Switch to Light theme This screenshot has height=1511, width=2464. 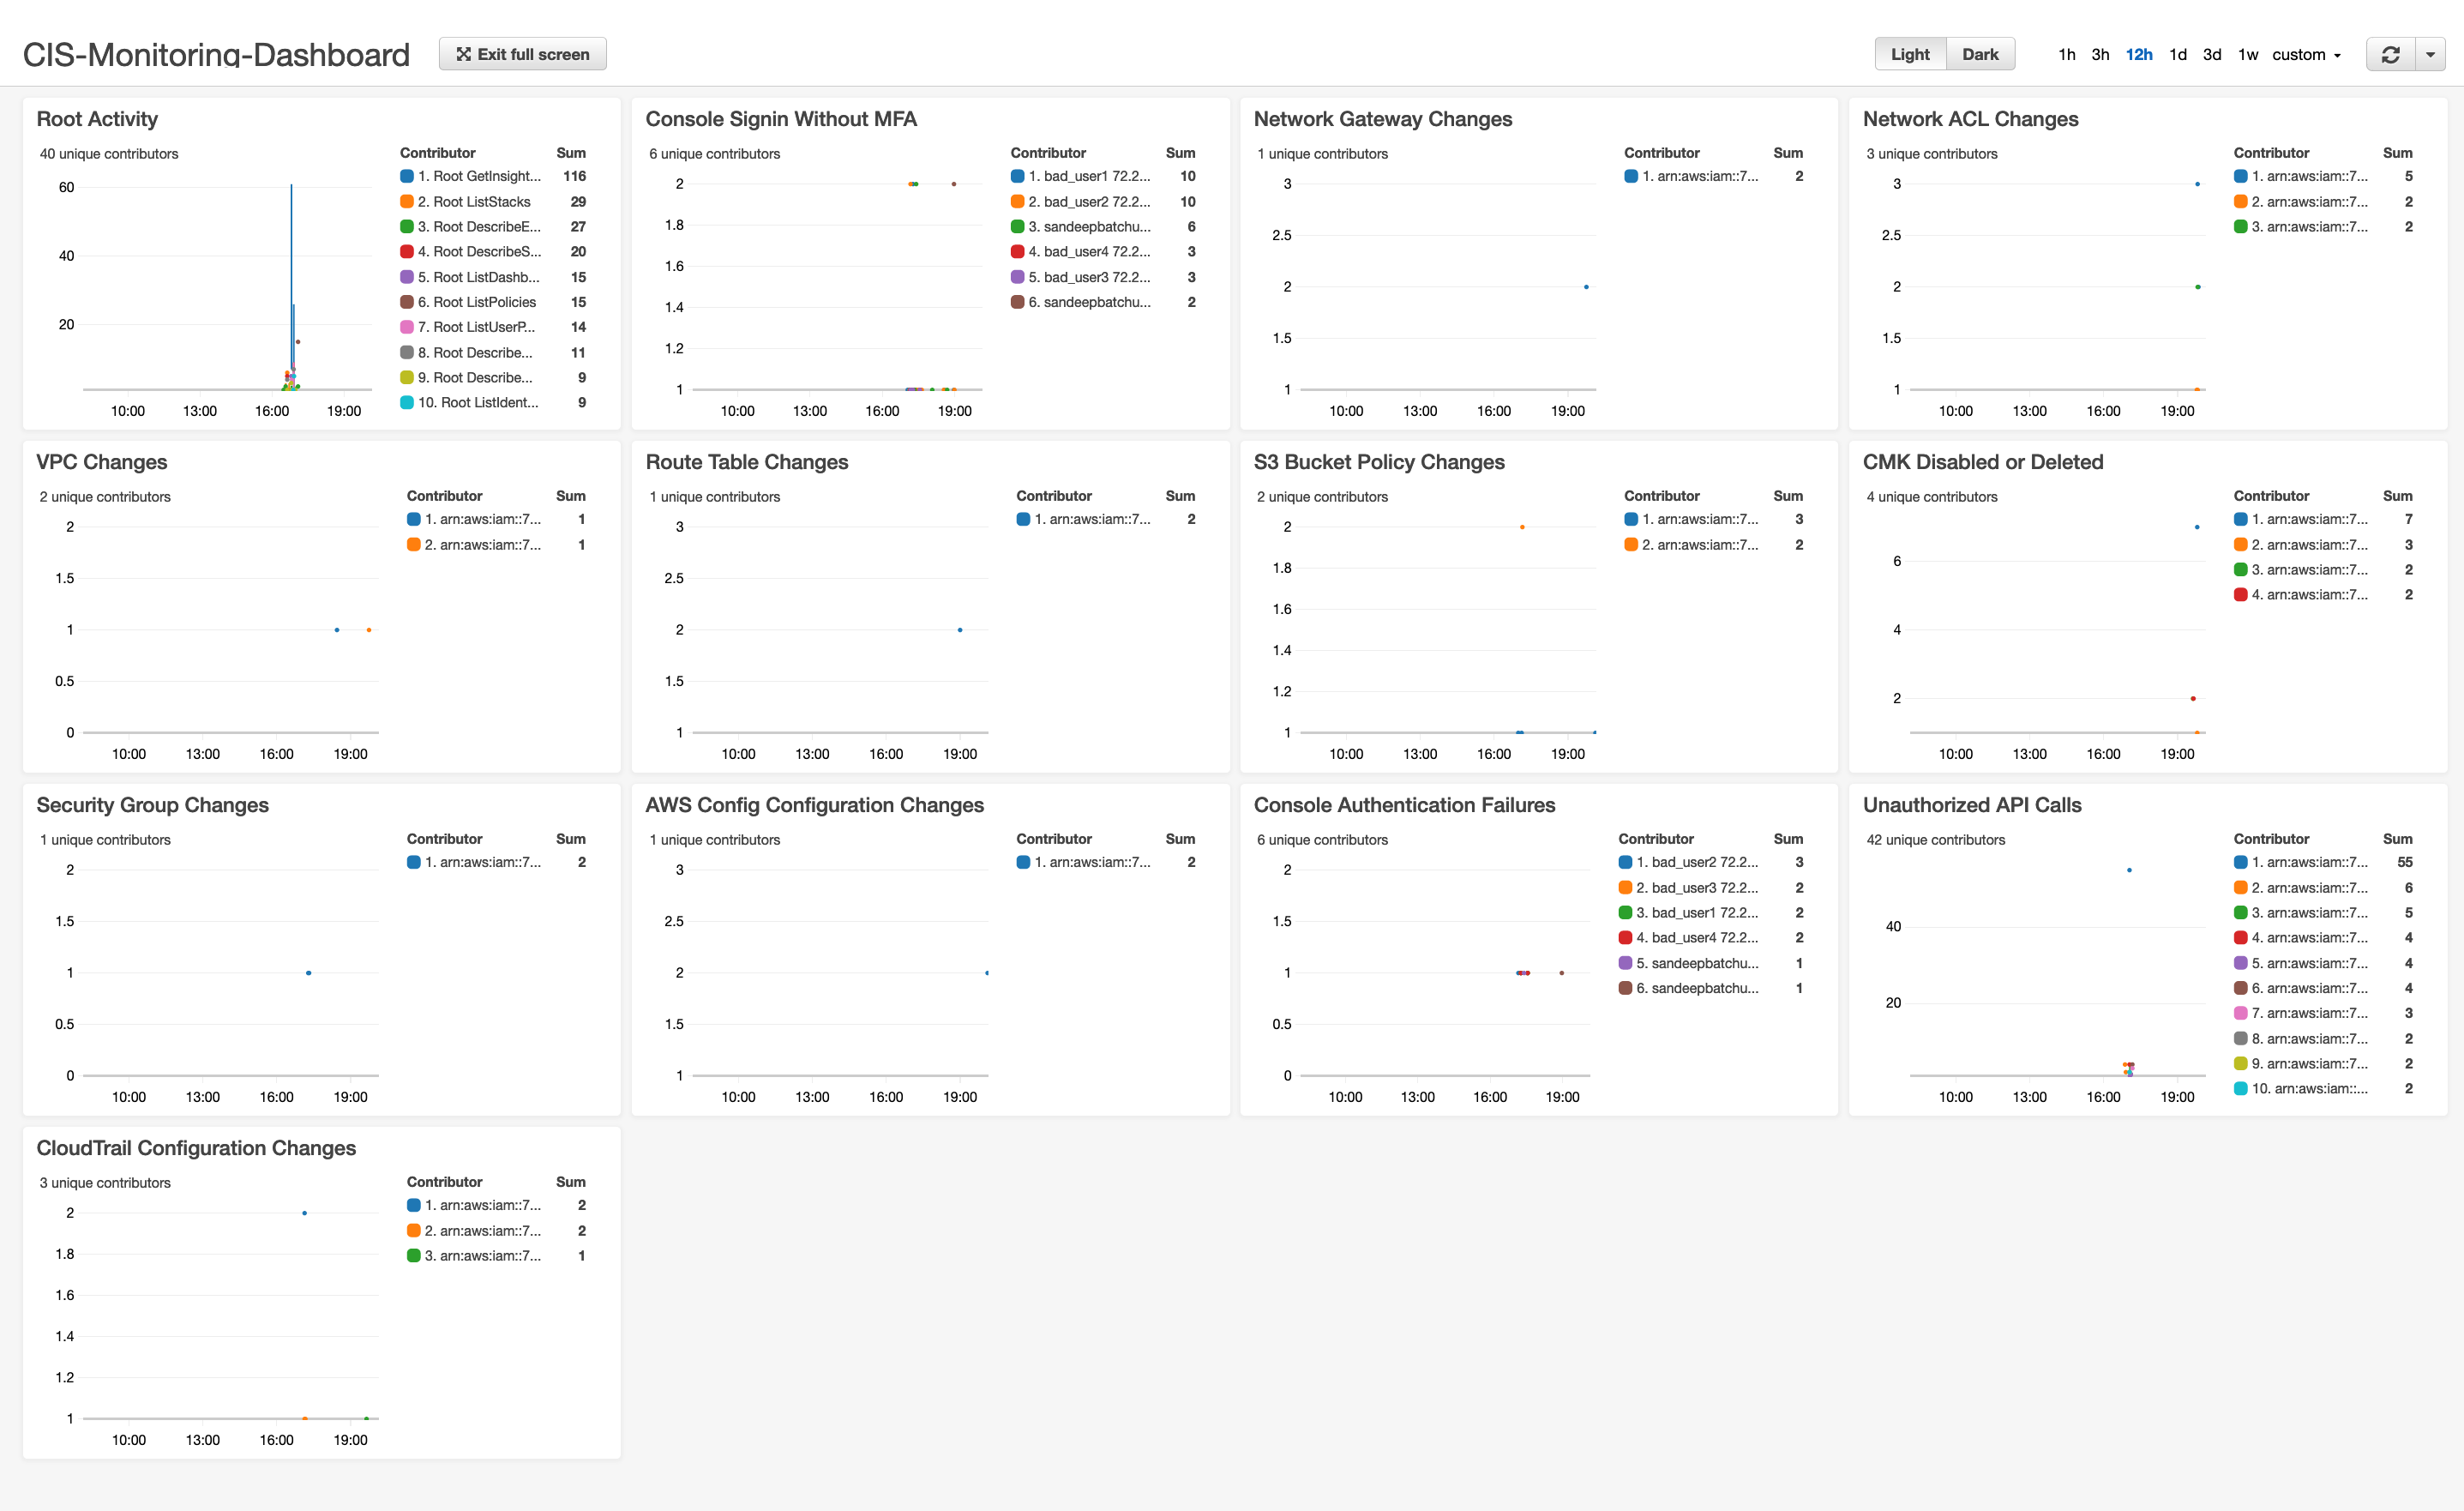[1910, 54]
